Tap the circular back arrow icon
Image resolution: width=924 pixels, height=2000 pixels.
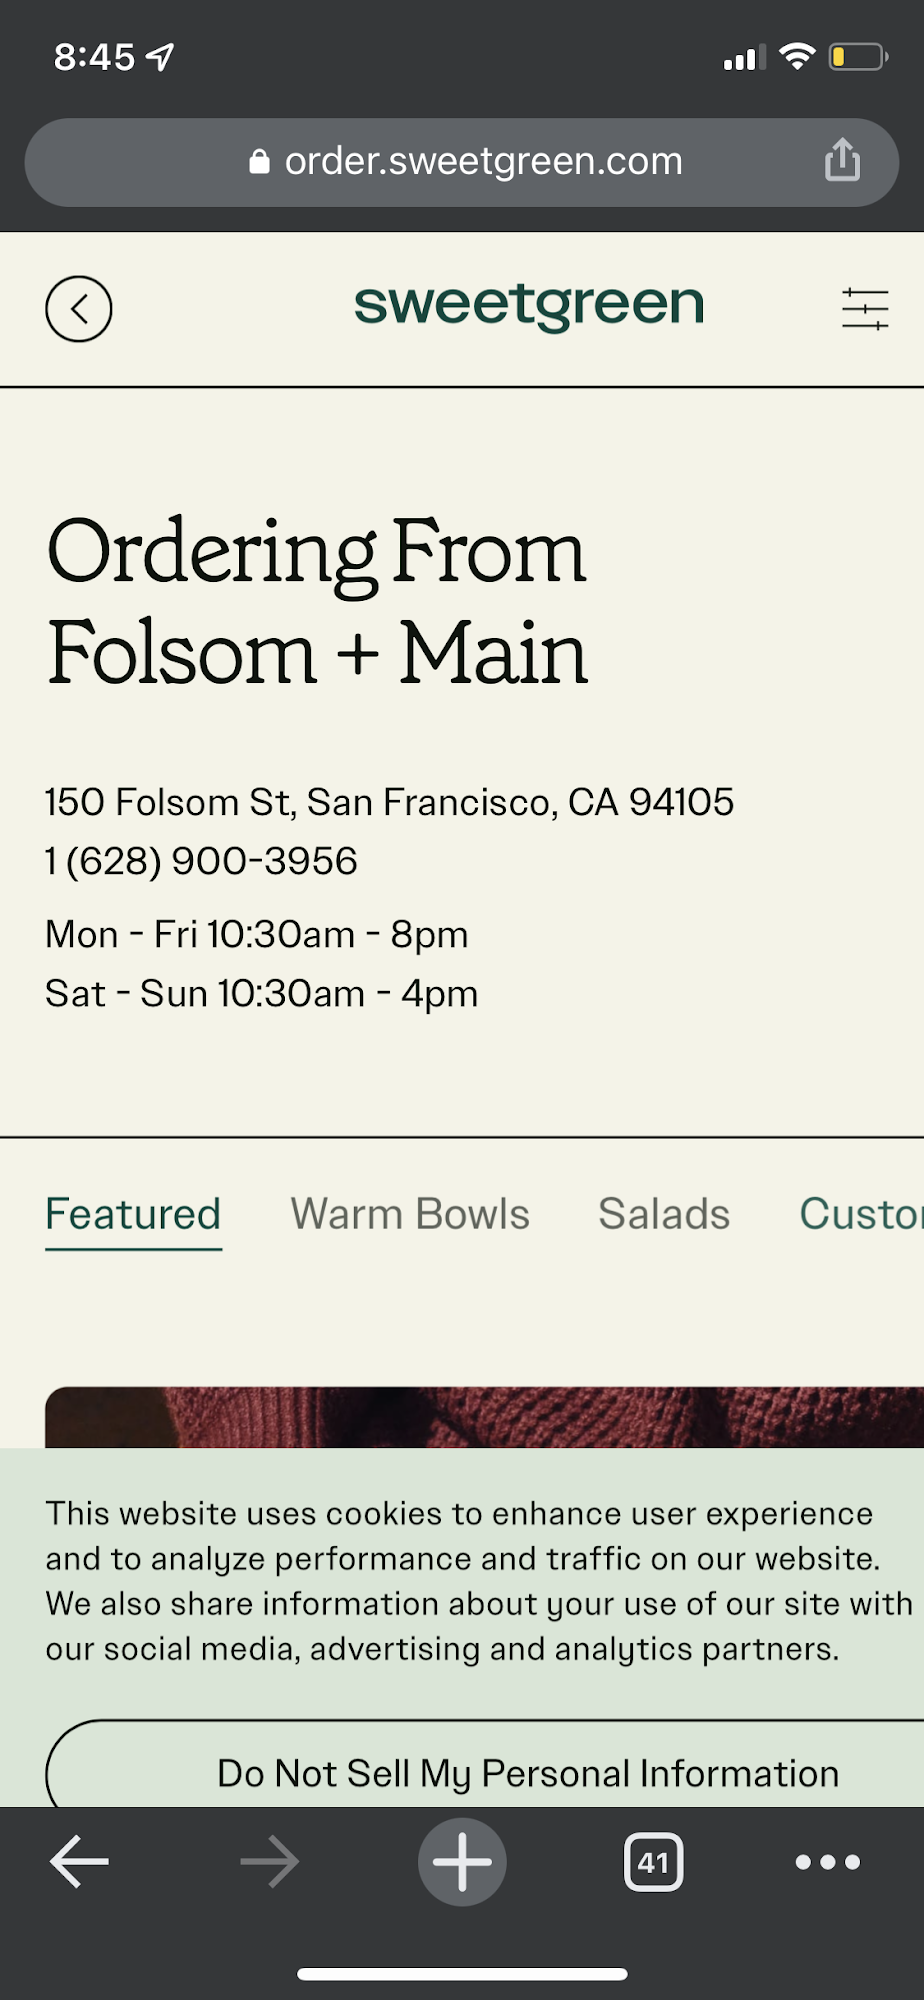click(79, 309)
